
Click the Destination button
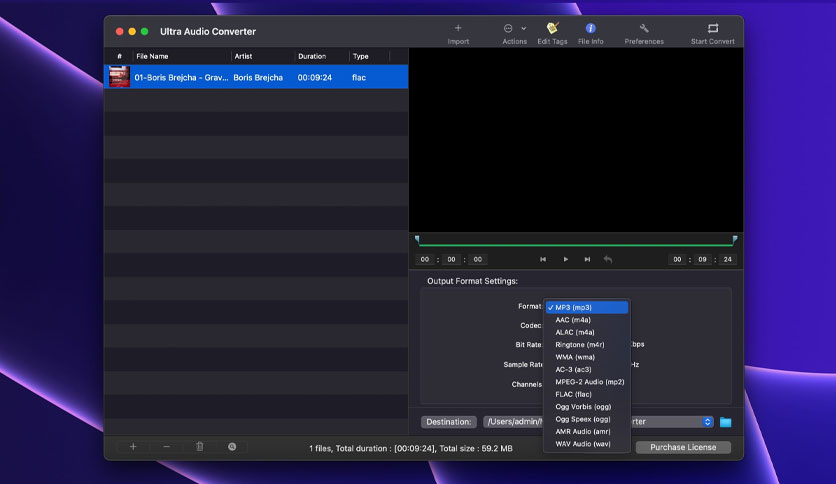click(x=448, y=422)
